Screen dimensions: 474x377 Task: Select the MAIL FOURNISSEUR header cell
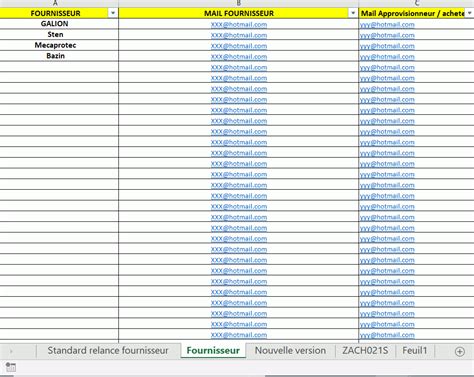pyautogui.click(x=238, y=13)
